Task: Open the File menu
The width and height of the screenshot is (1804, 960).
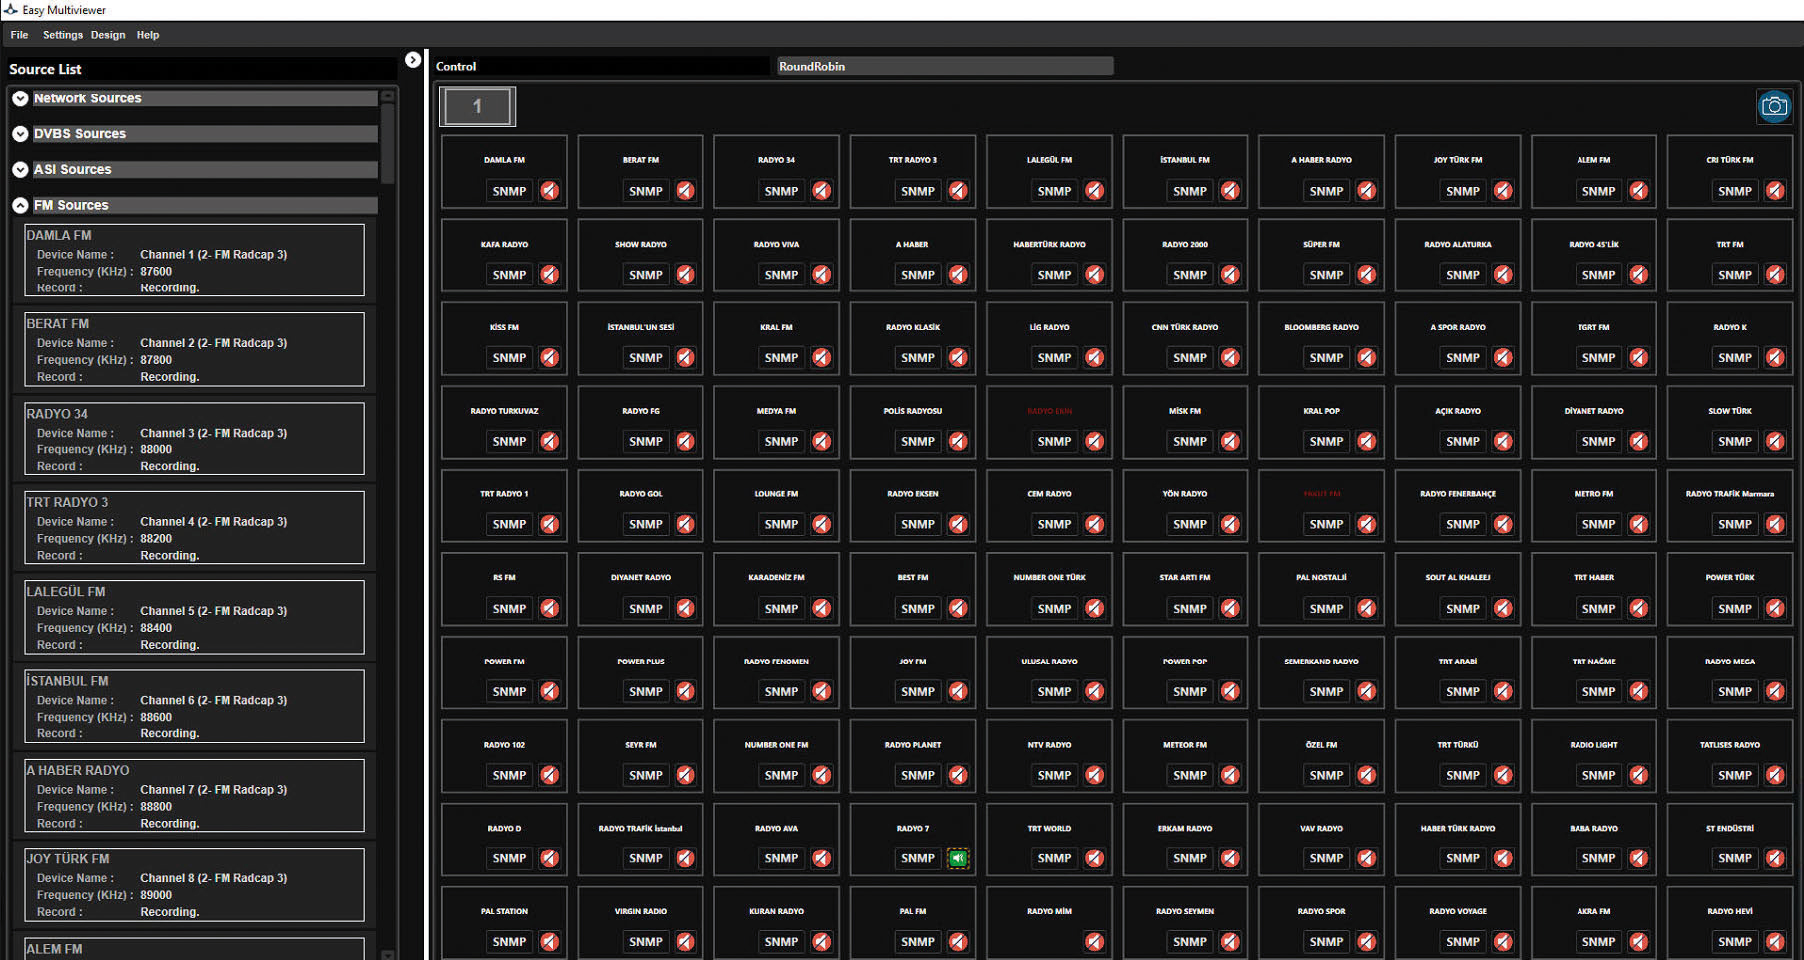Action: (x=19, y=35)
